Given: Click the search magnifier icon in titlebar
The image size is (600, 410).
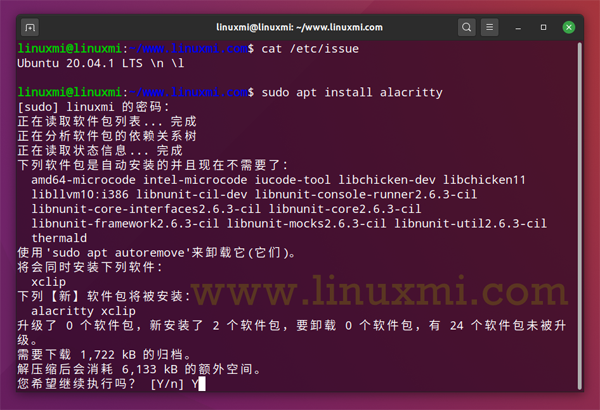Looking at the screenshot, I should 466,27.
